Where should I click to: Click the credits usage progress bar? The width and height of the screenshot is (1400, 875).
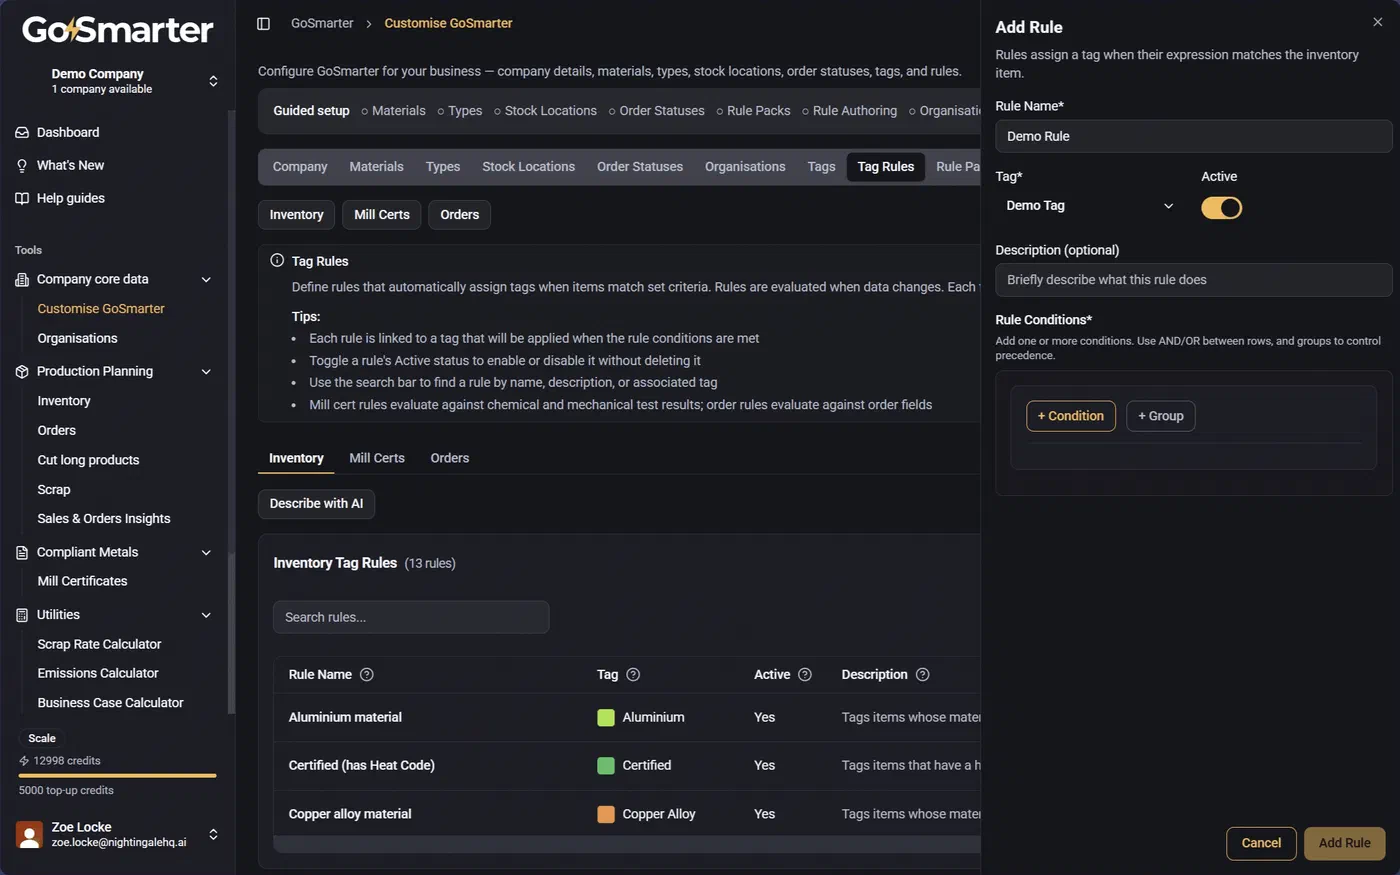coord(118,775)
